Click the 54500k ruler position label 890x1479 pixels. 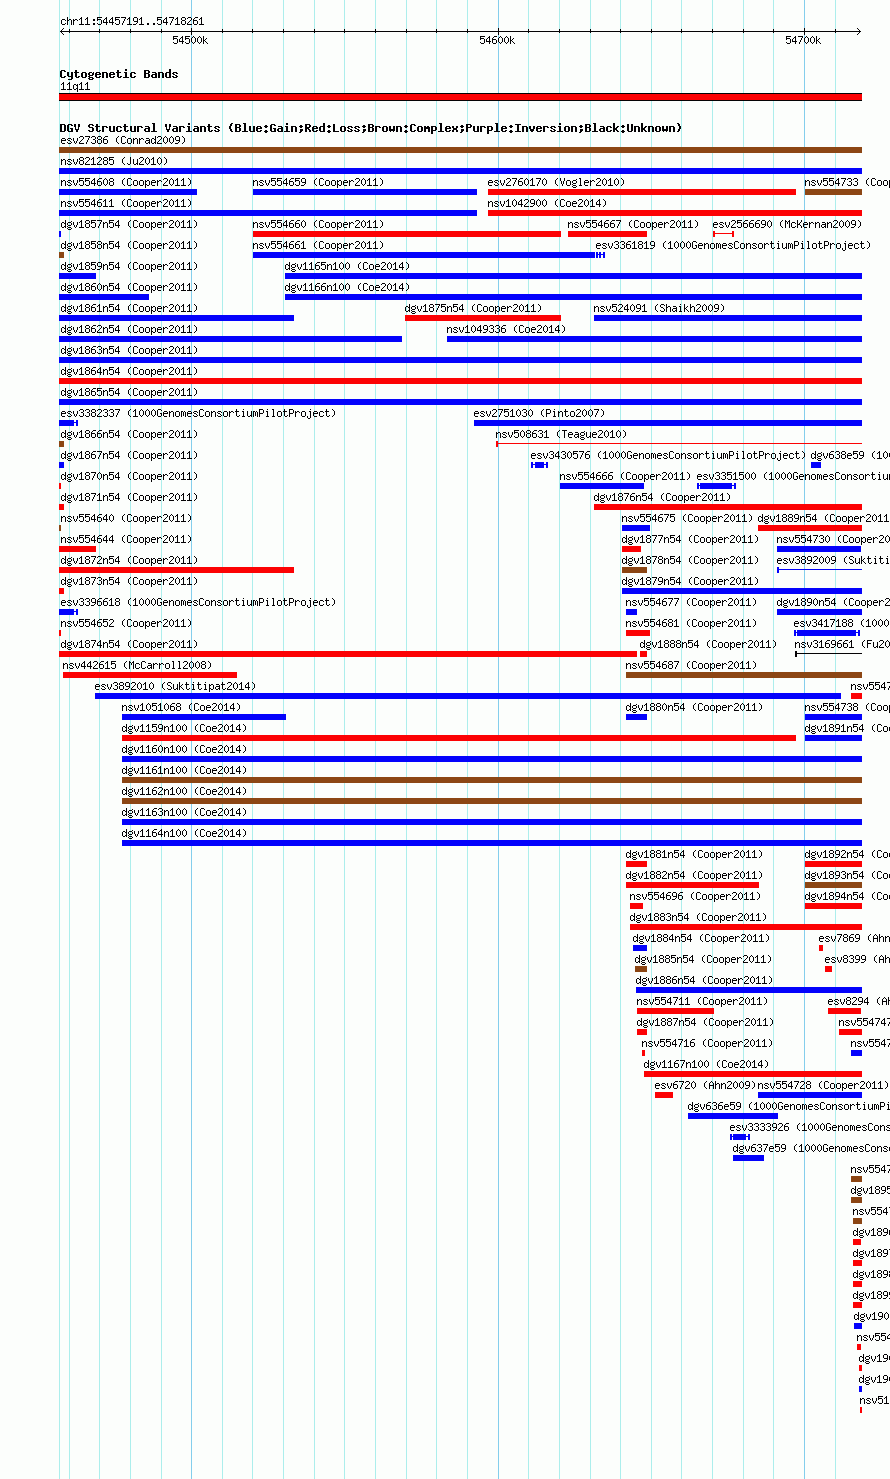[x=190, y=40]
